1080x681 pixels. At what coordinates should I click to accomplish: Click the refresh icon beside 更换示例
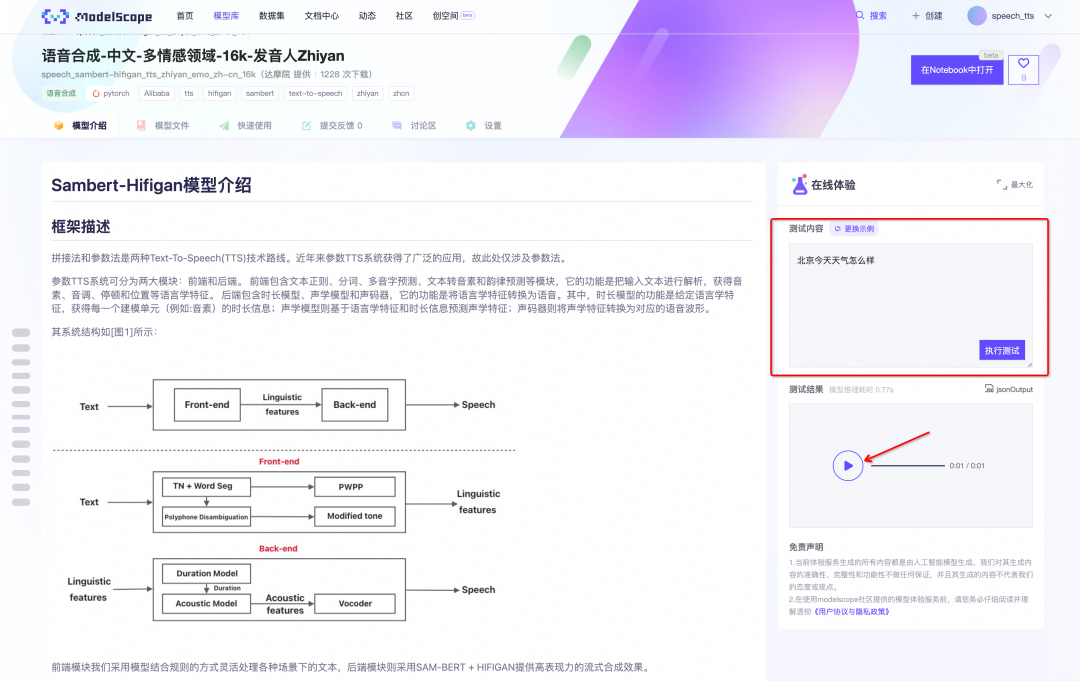click(x=837, y=228)
